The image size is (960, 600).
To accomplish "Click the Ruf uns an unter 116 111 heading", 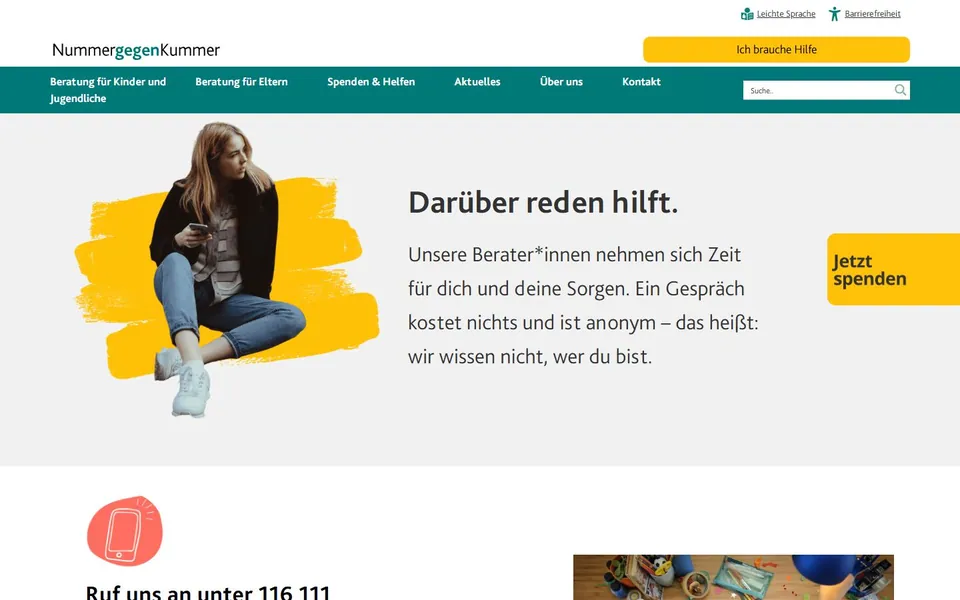I will pos(208,592).
